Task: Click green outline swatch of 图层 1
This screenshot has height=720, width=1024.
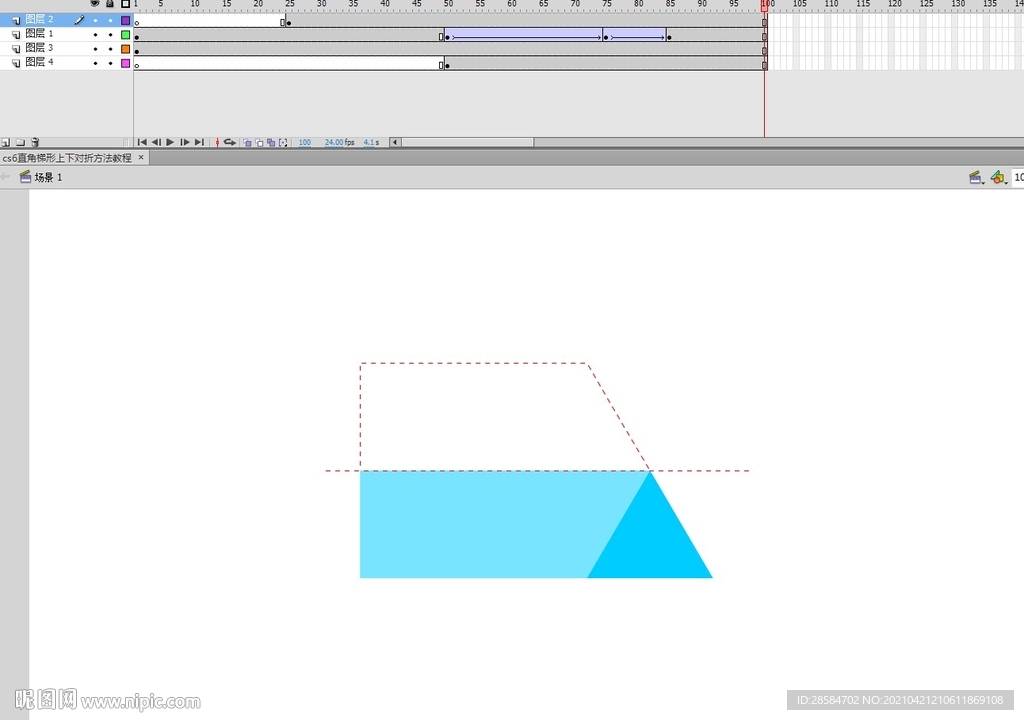Action: click(125, 35)
